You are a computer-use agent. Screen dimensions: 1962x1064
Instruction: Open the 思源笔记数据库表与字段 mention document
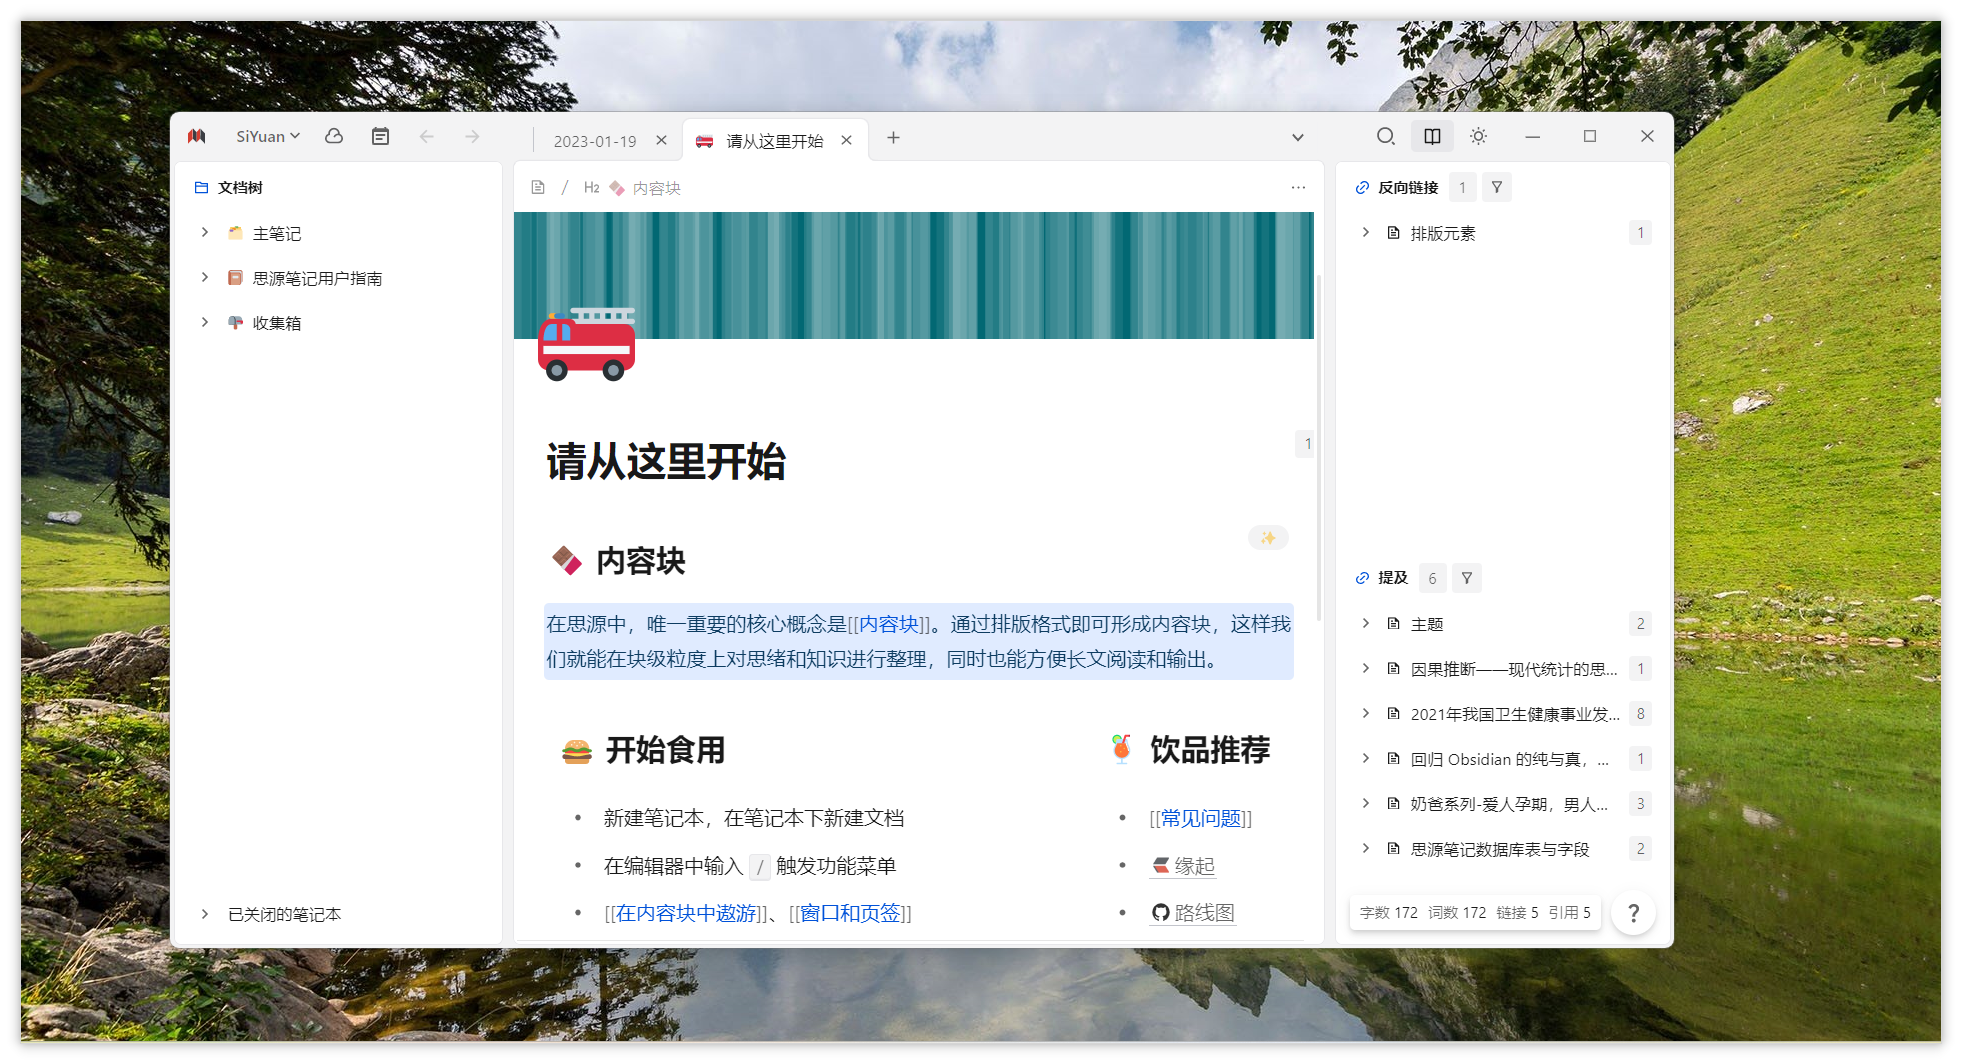click(1500, 850)
